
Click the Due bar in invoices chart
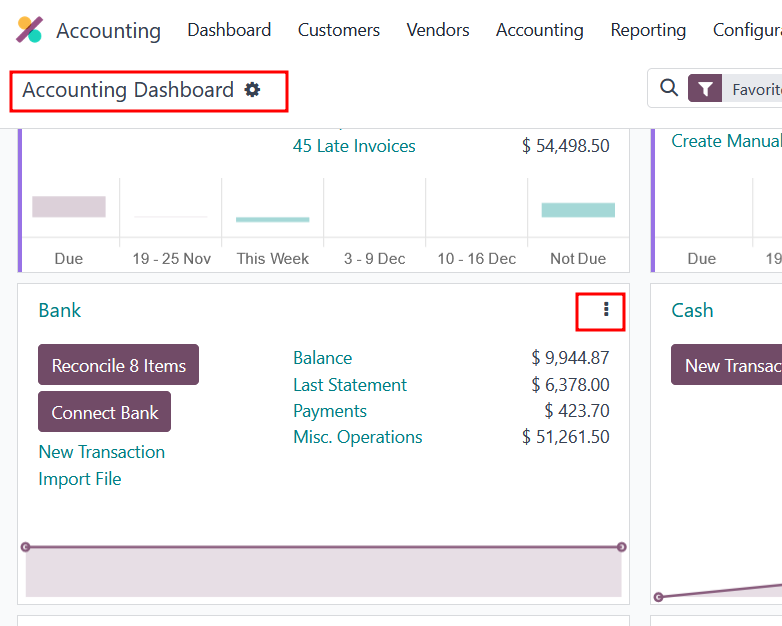click(69, 207)
